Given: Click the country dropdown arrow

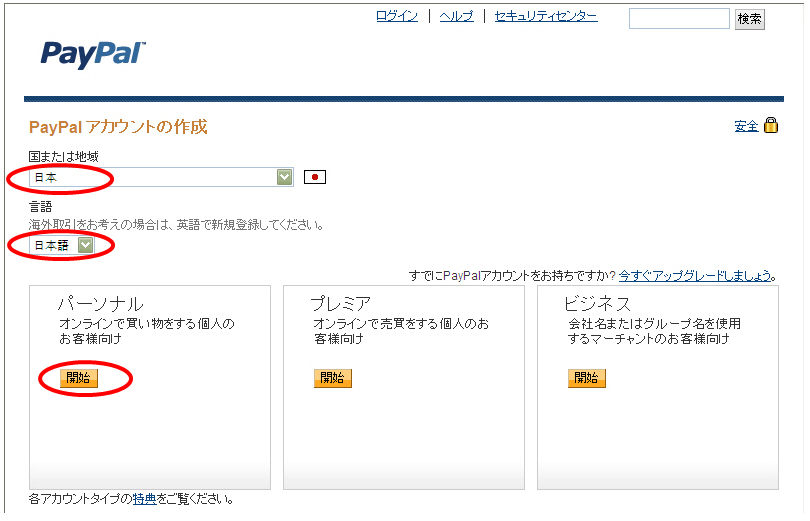Looking at the screenshot, I should (x=285, y=177).
